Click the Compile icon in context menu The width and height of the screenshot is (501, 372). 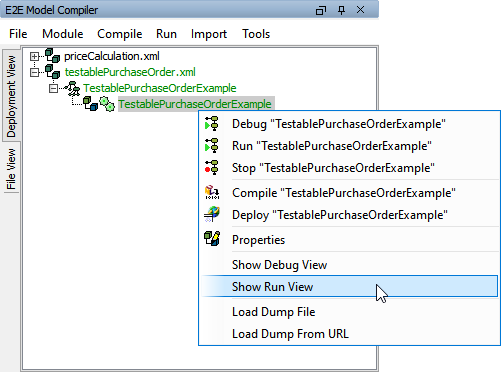(x=212, y=193)
